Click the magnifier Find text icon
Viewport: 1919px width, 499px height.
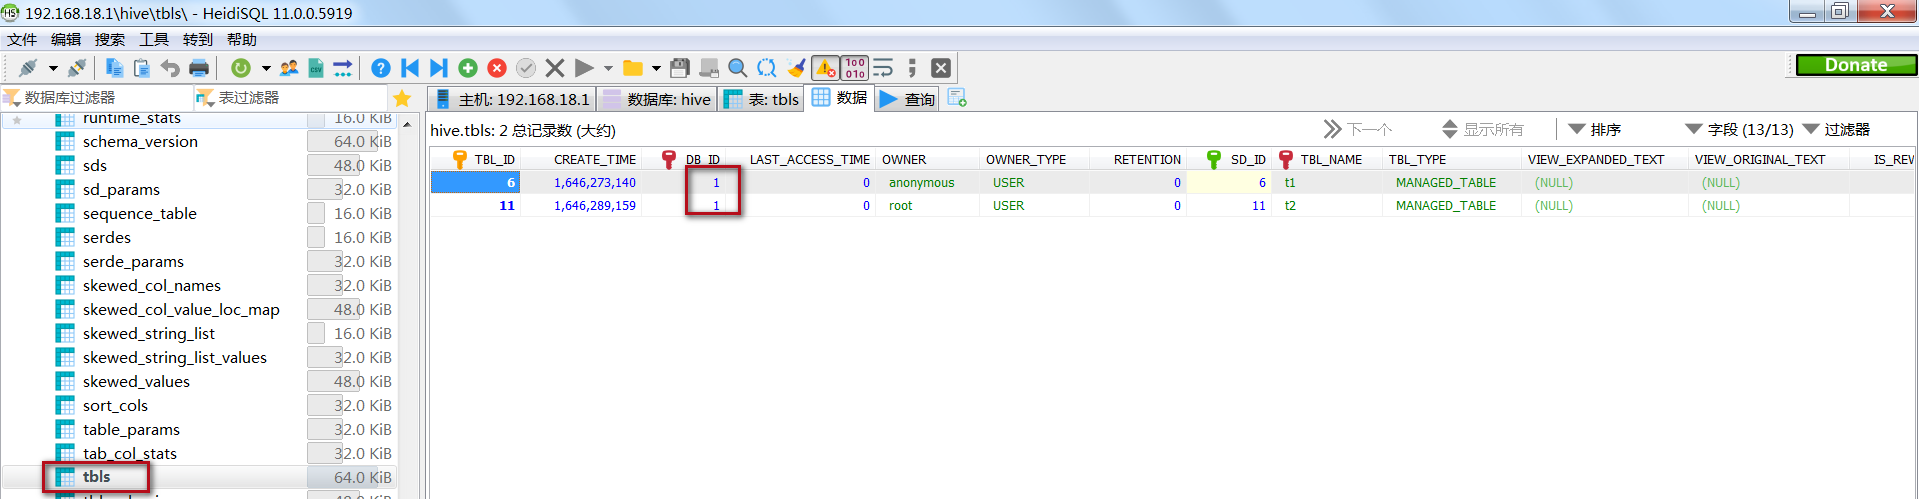[x=738, y=68]
